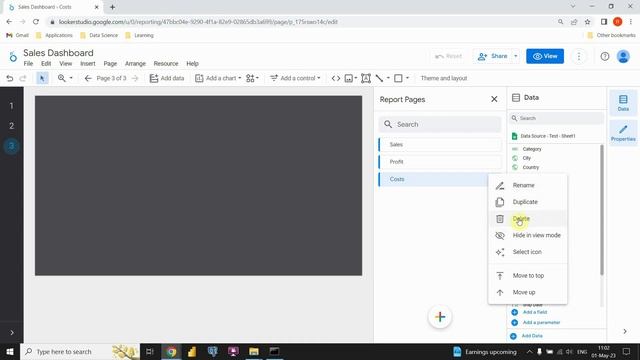The height and width of the screenshot is (360, 640).
Task: Toggle Hide in view mode
Action: pyautogui.click(x=527, y=236)
